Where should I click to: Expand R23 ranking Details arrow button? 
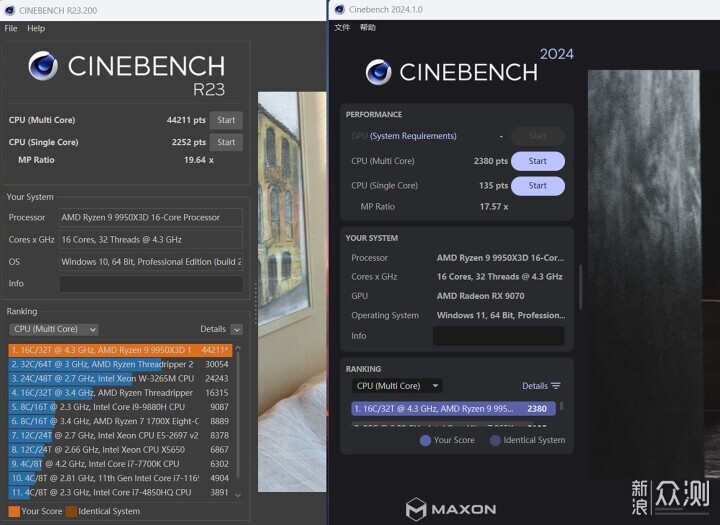[237, 329]
